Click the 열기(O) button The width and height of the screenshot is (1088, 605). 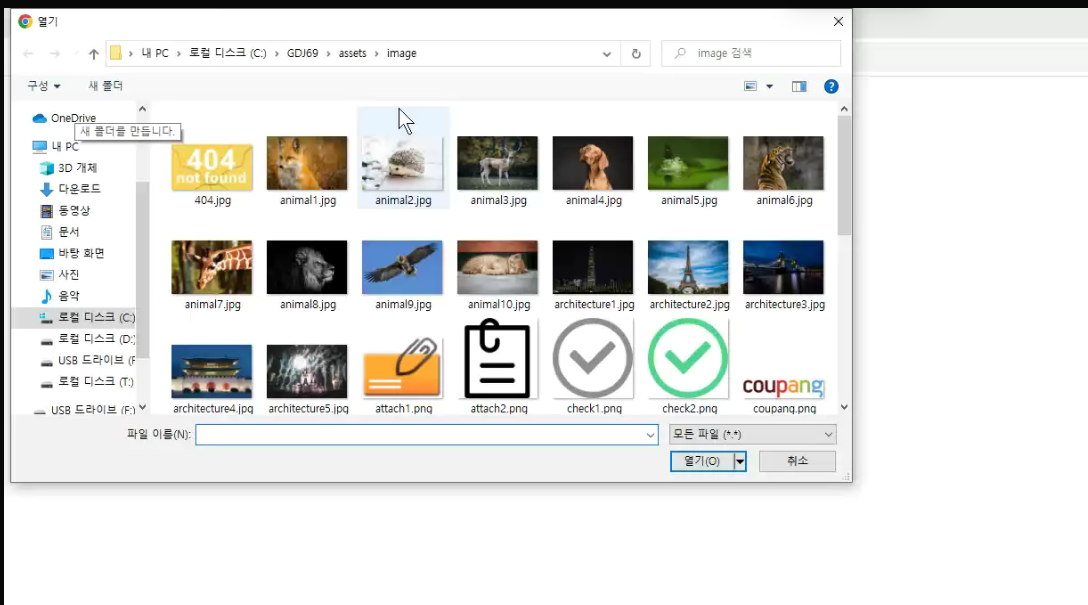click(x=702, y=461)
